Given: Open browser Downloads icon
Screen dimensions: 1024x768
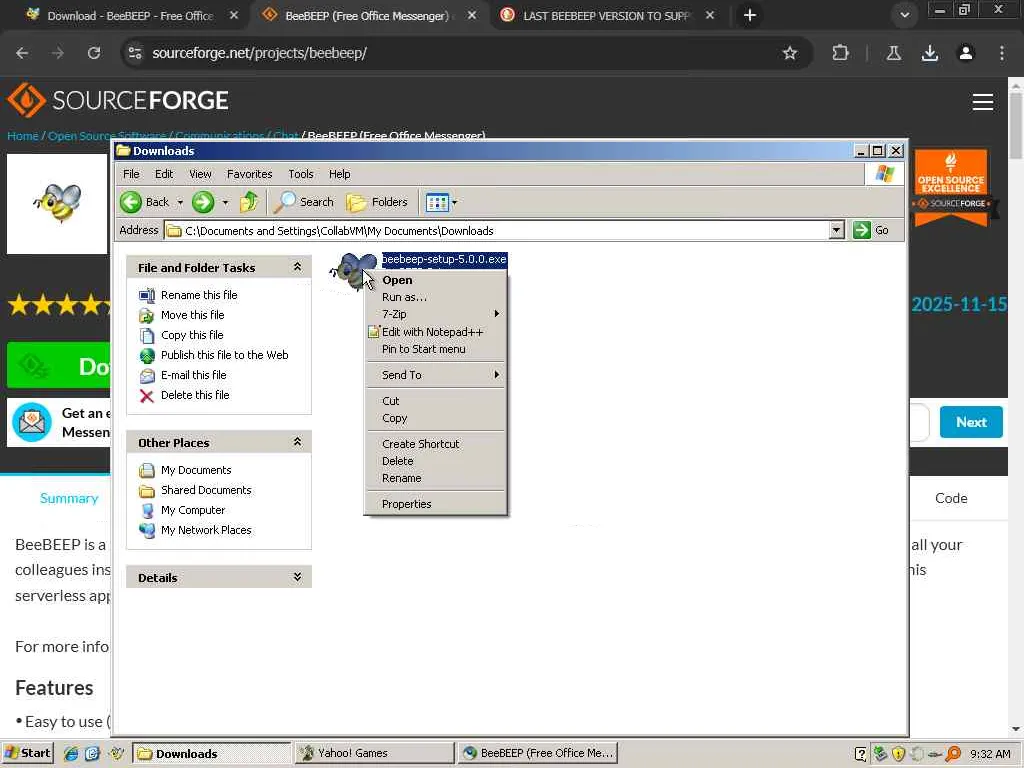Looking at the screenshot, I should point(930,53).
